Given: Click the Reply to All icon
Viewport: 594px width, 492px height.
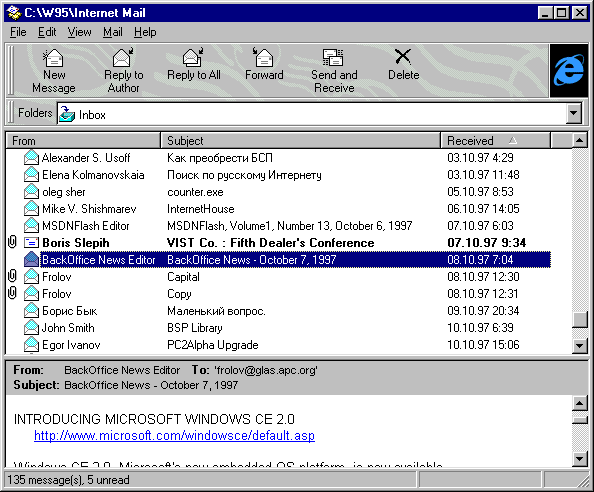Looking at the screenshot, I should 193,58.
